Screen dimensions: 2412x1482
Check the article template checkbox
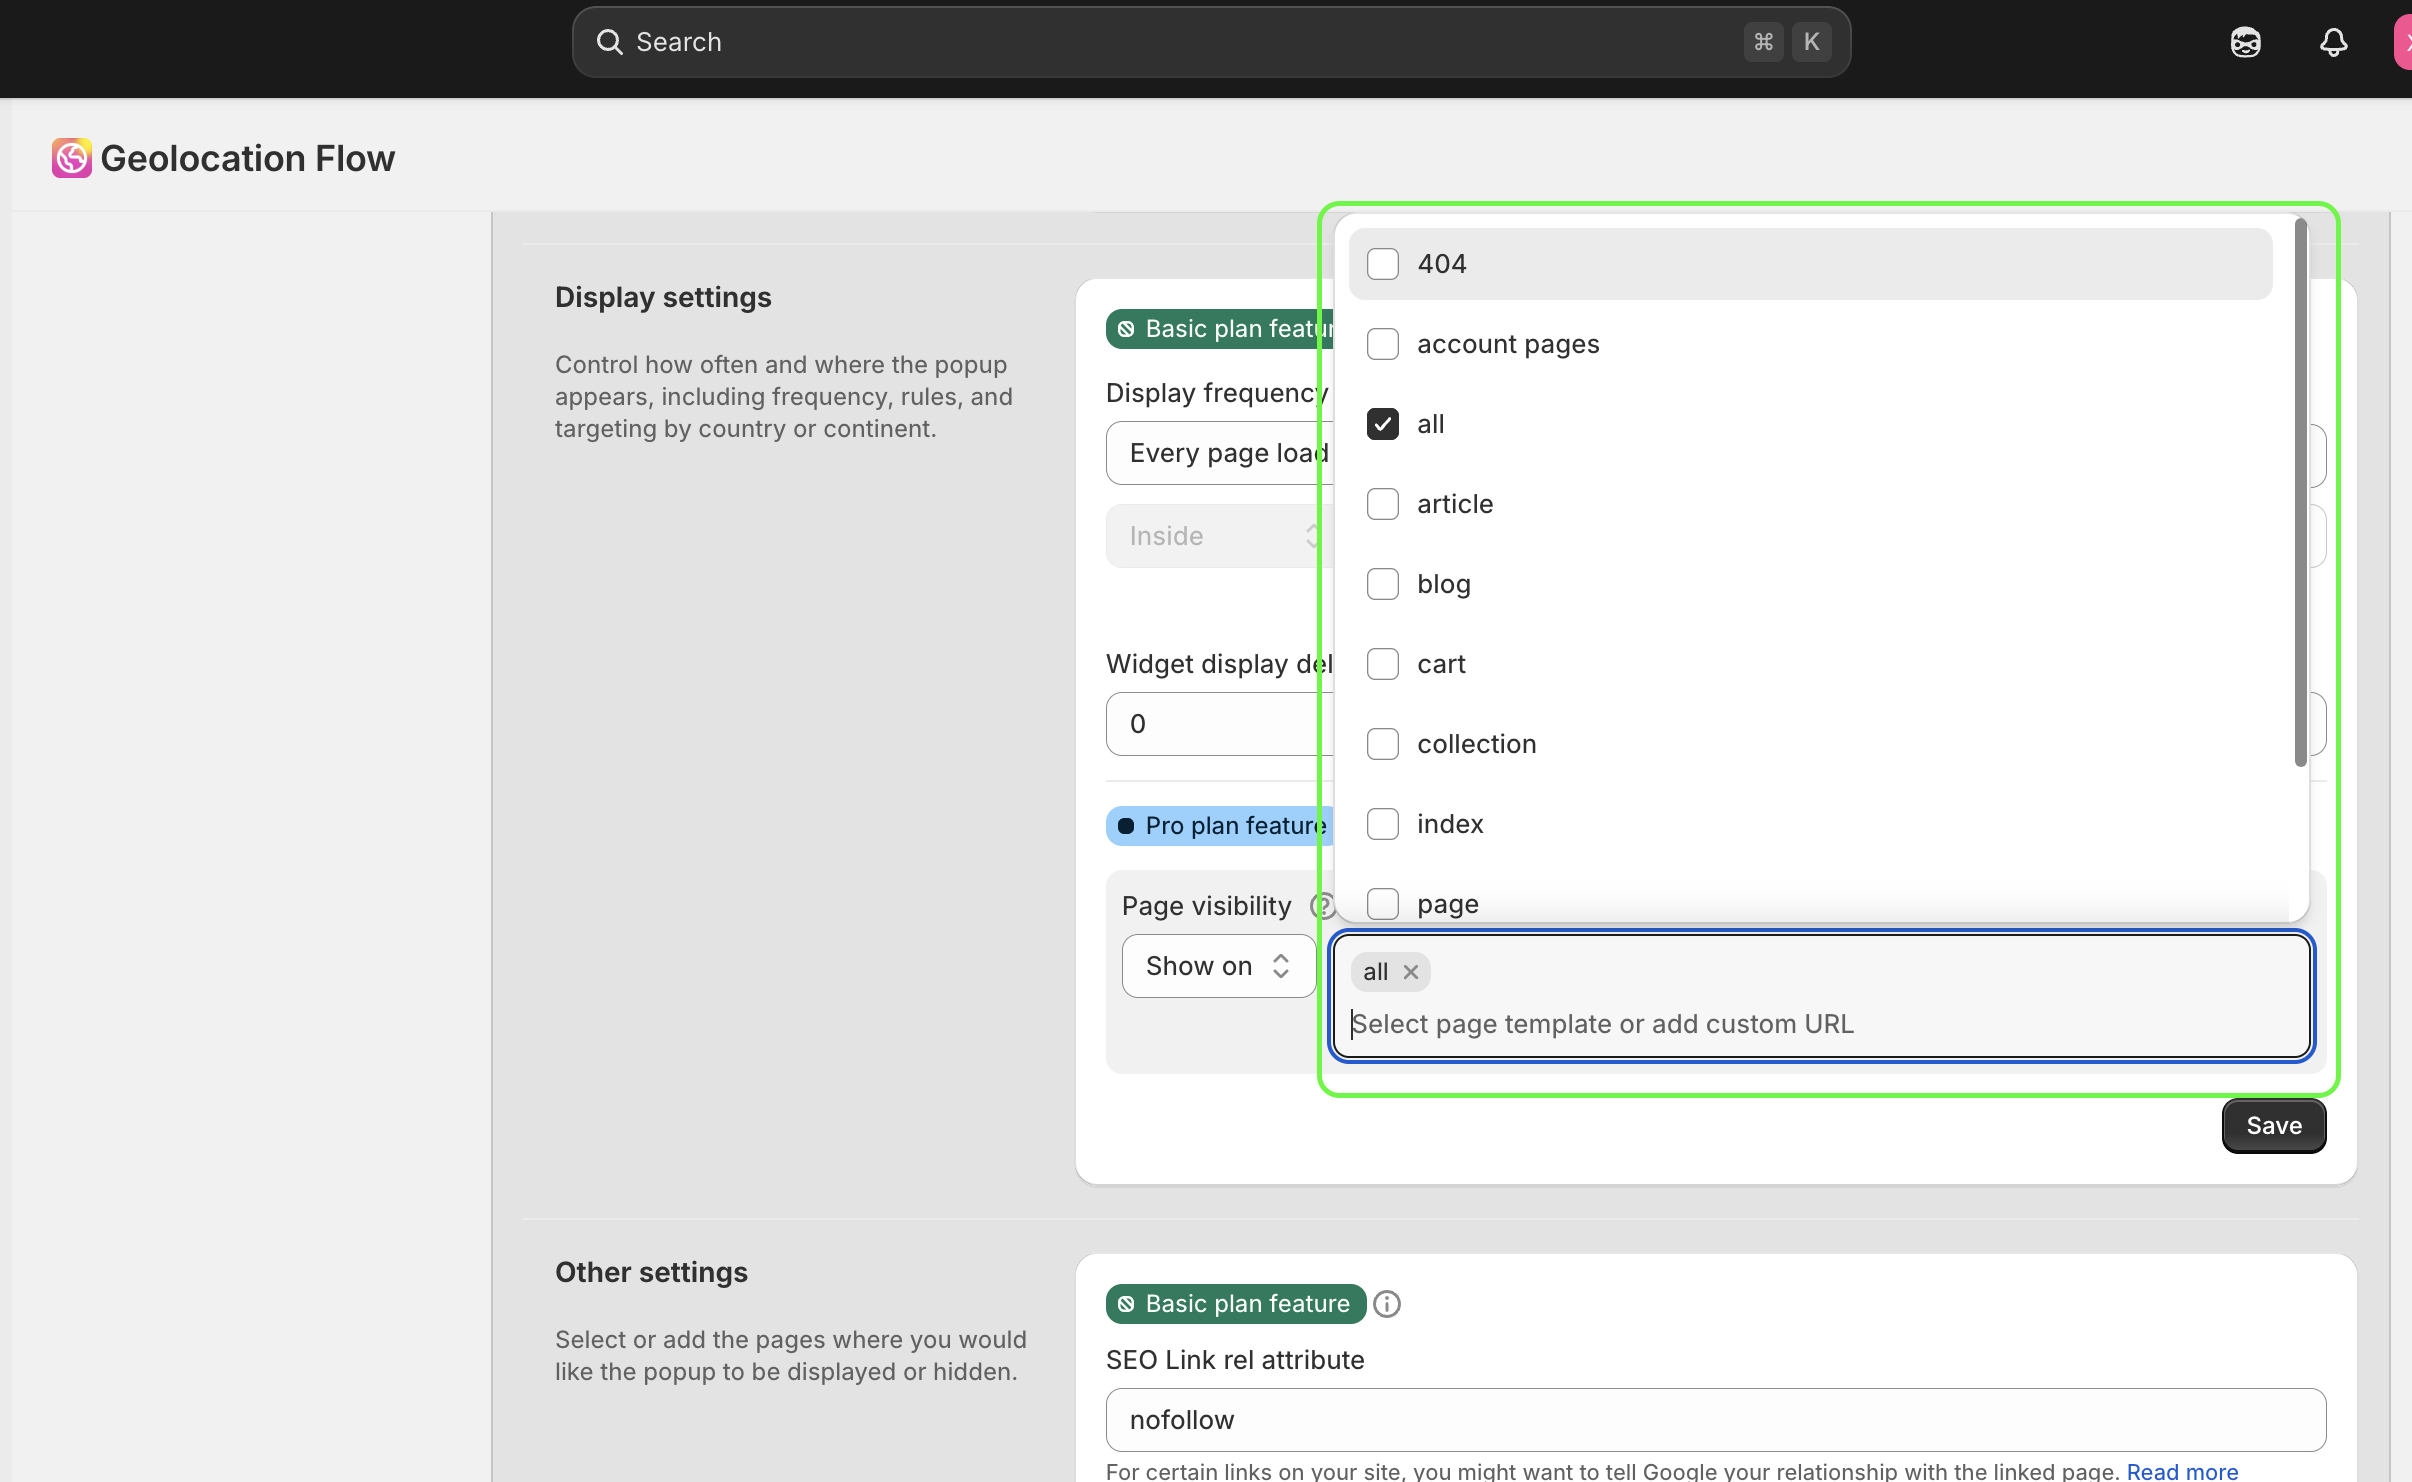1383,503
